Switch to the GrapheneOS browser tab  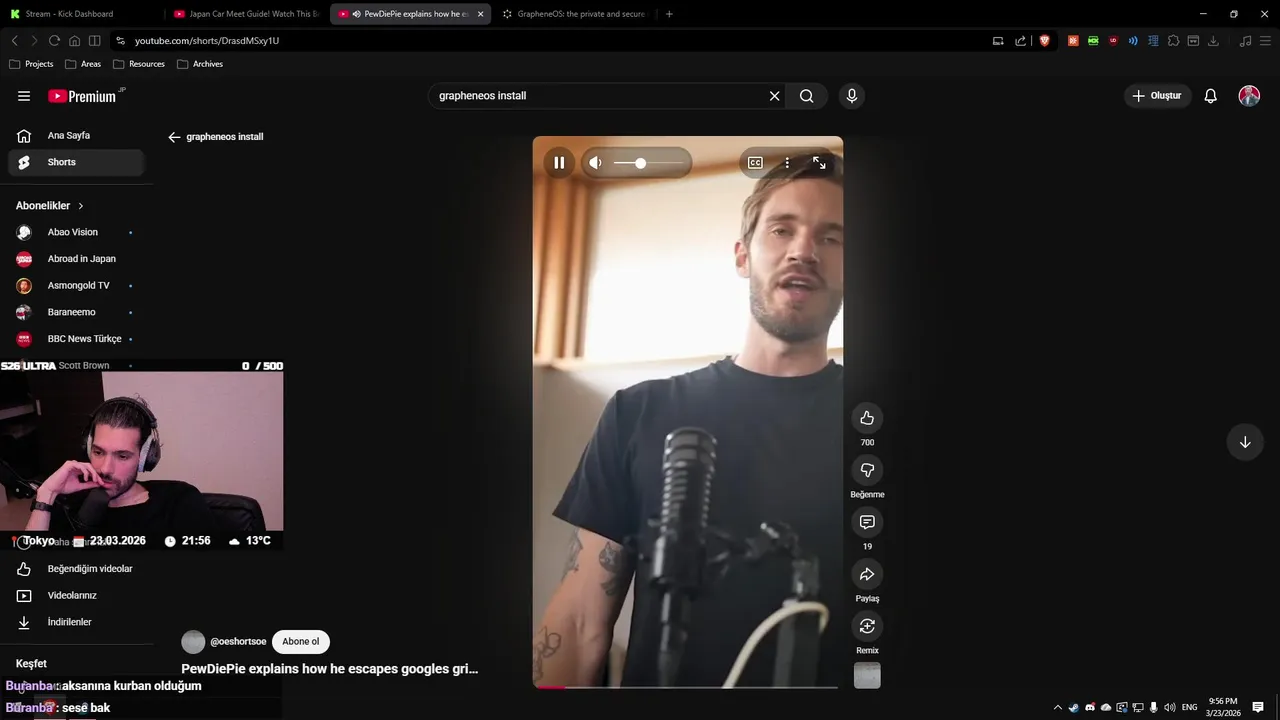pyautogui.click(x=575, y=14)
